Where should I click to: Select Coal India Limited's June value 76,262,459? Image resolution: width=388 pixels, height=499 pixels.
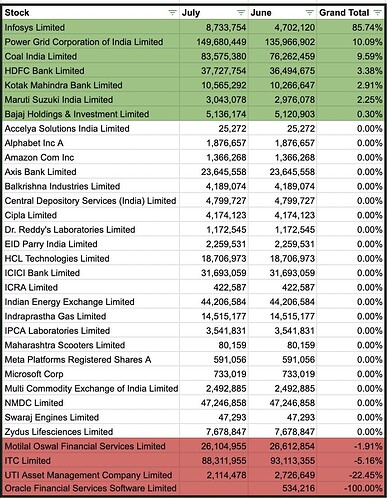[282, 56]
